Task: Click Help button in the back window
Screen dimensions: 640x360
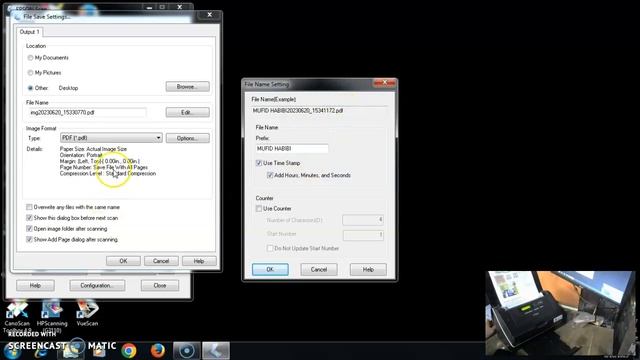Action: pos(35,285)
